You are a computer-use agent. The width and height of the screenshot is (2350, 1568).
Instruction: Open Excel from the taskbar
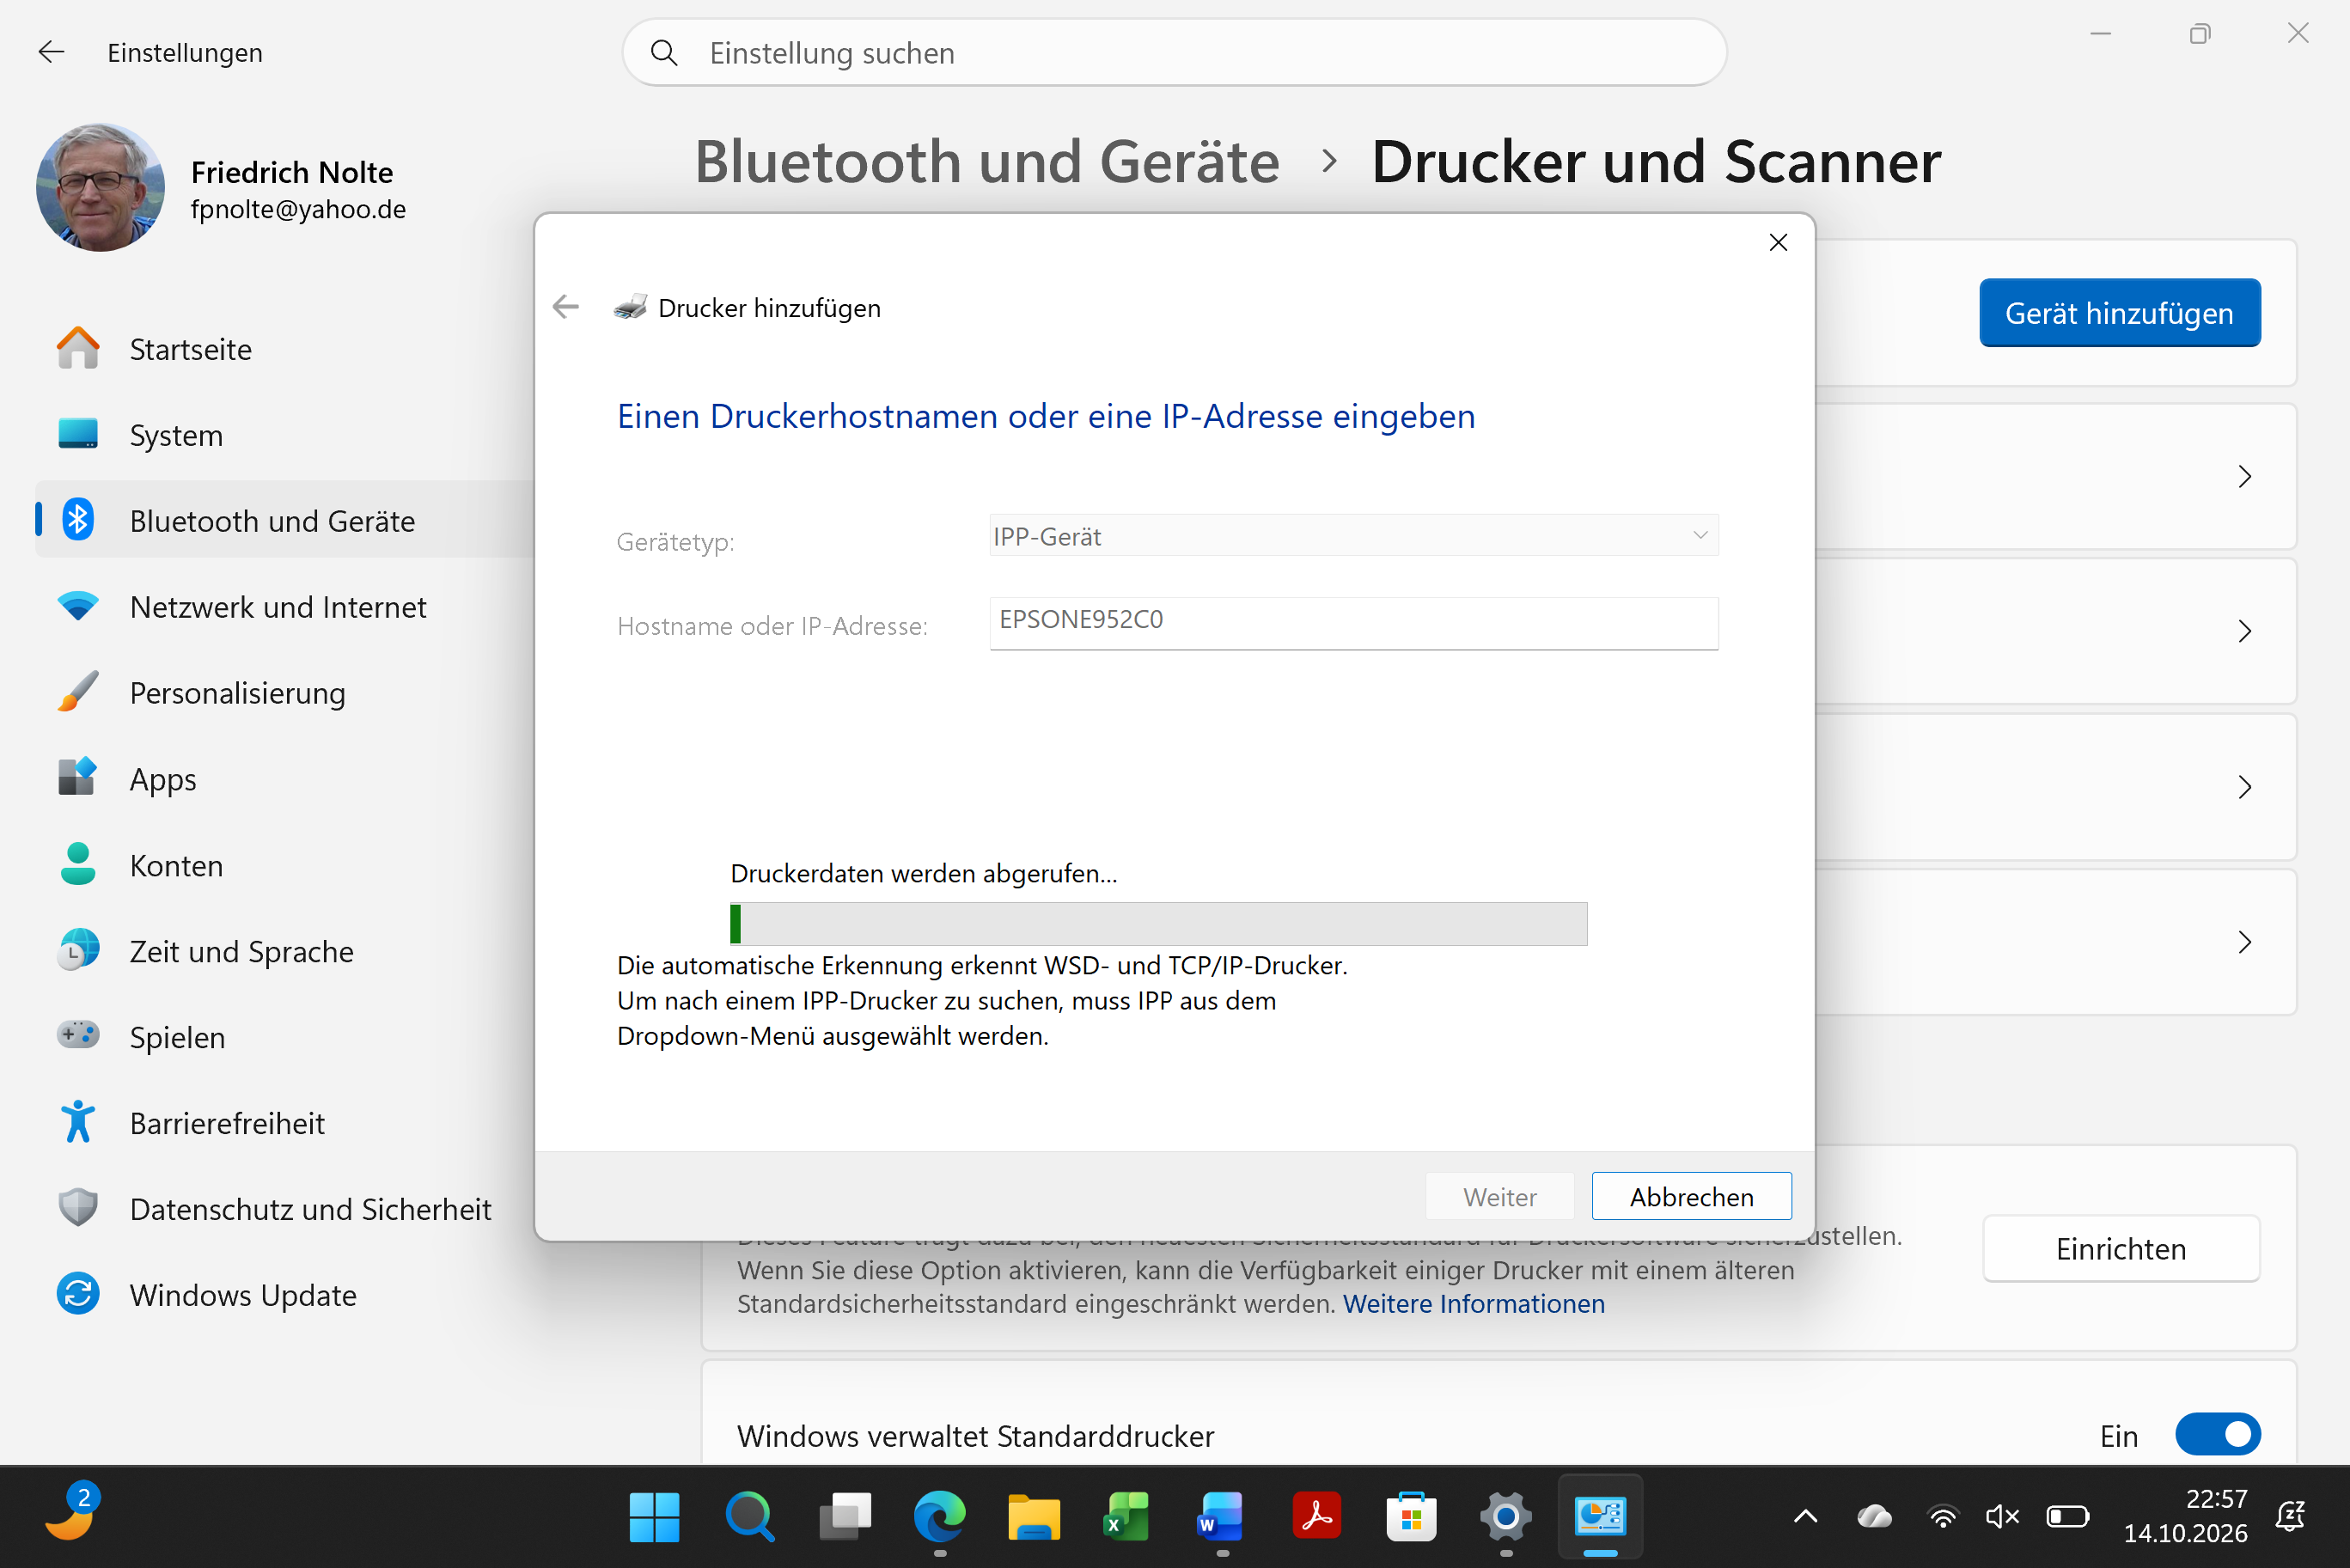[x=1127, y=1517]
